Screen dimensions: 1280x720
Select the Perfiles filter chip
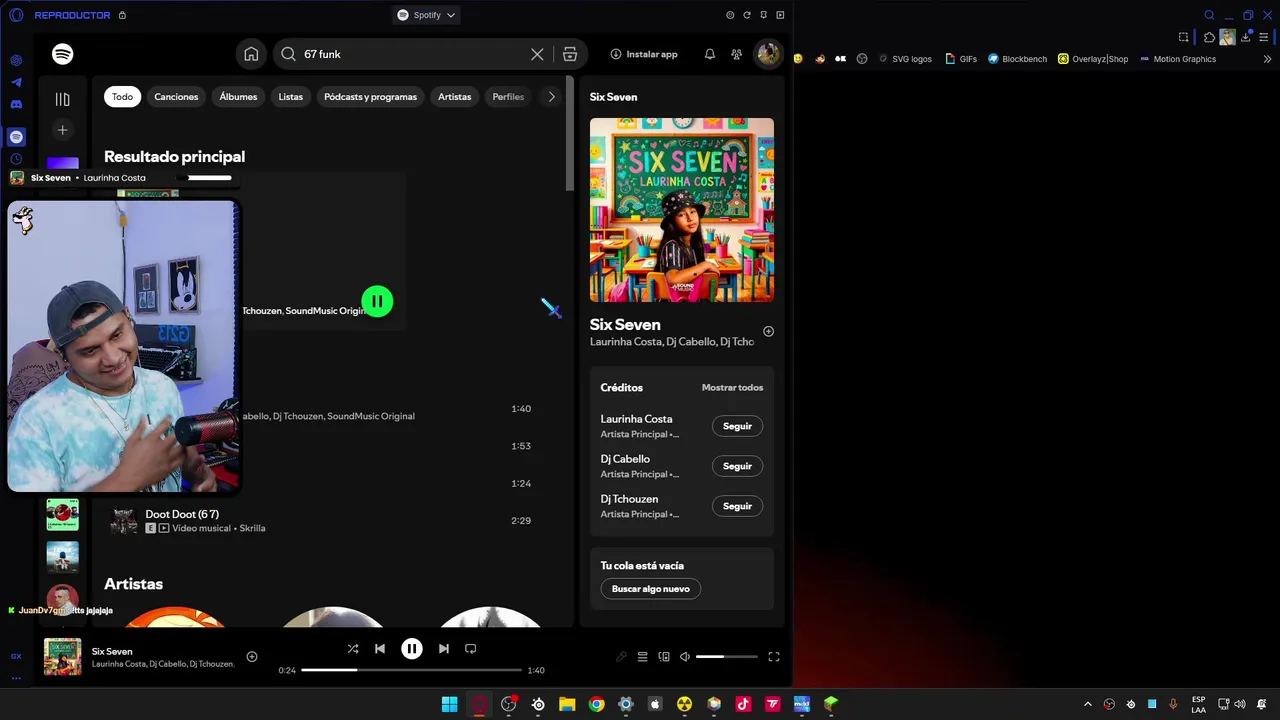point(508,97)
